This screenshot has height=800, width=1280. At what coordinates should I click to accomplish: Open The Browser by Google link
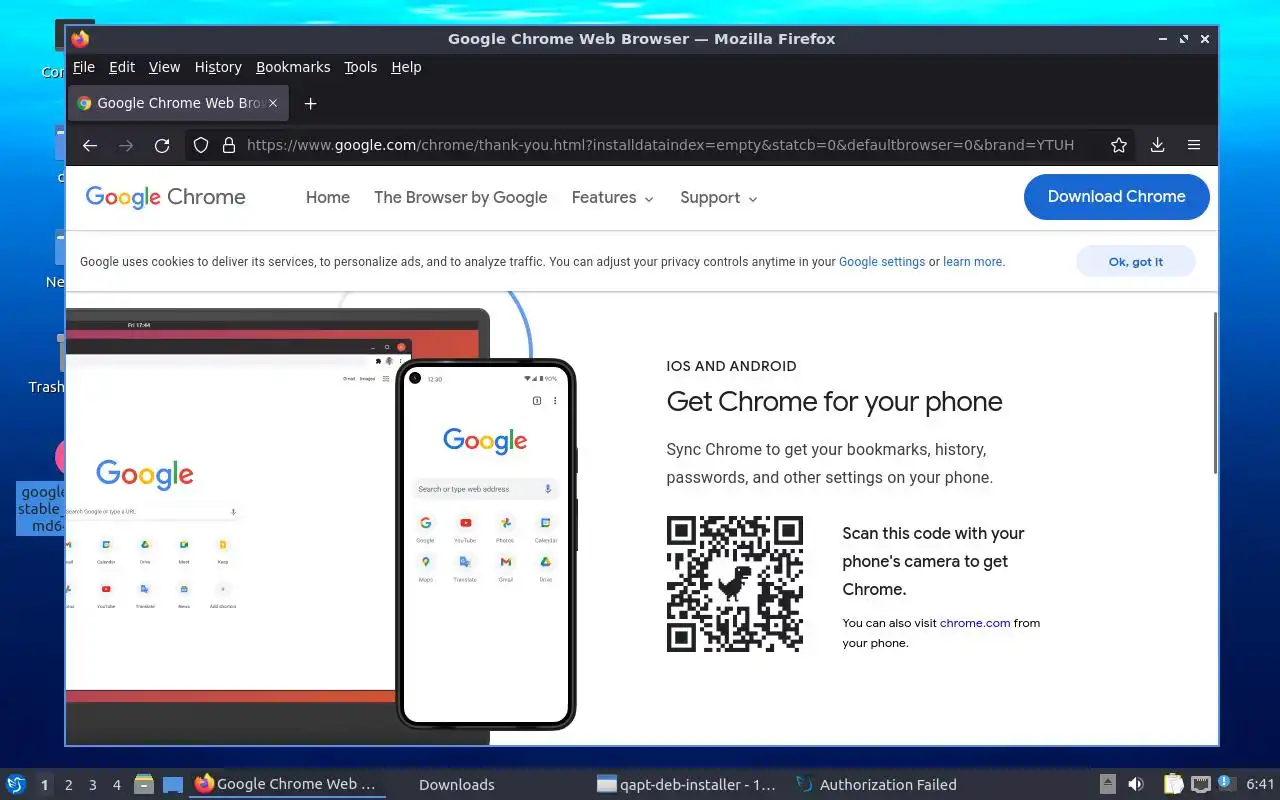click(460, 197)
